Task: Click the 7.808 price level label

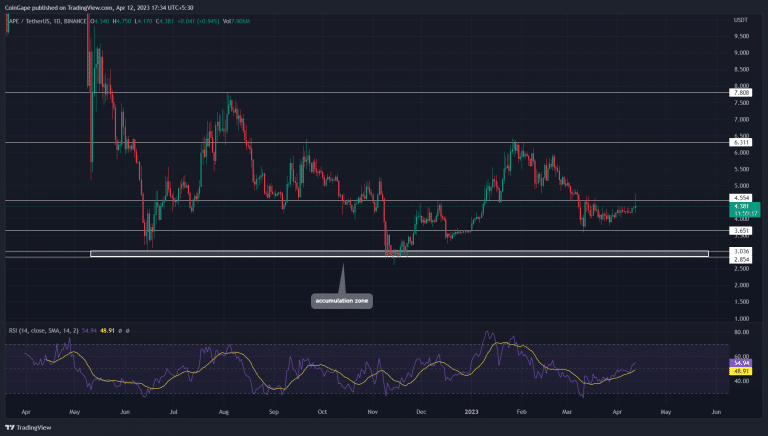Action: (742, 92)
